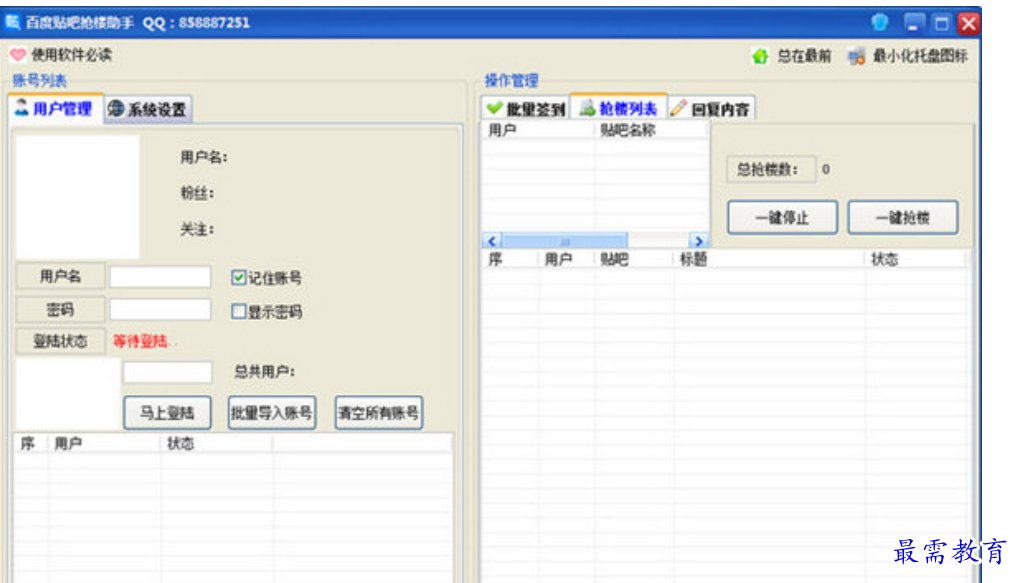
Task: Select the 抢楼列表 tab
Action: click(619, 108)
